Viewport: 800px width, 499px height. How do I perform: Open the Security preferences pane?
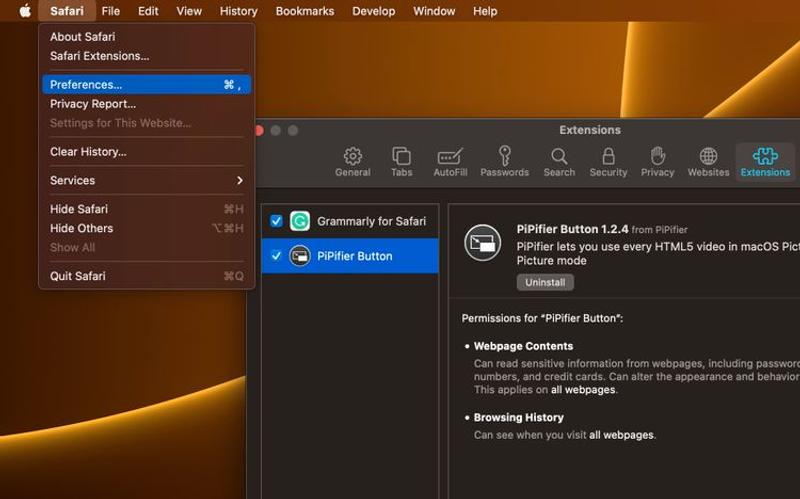[608, 162]
